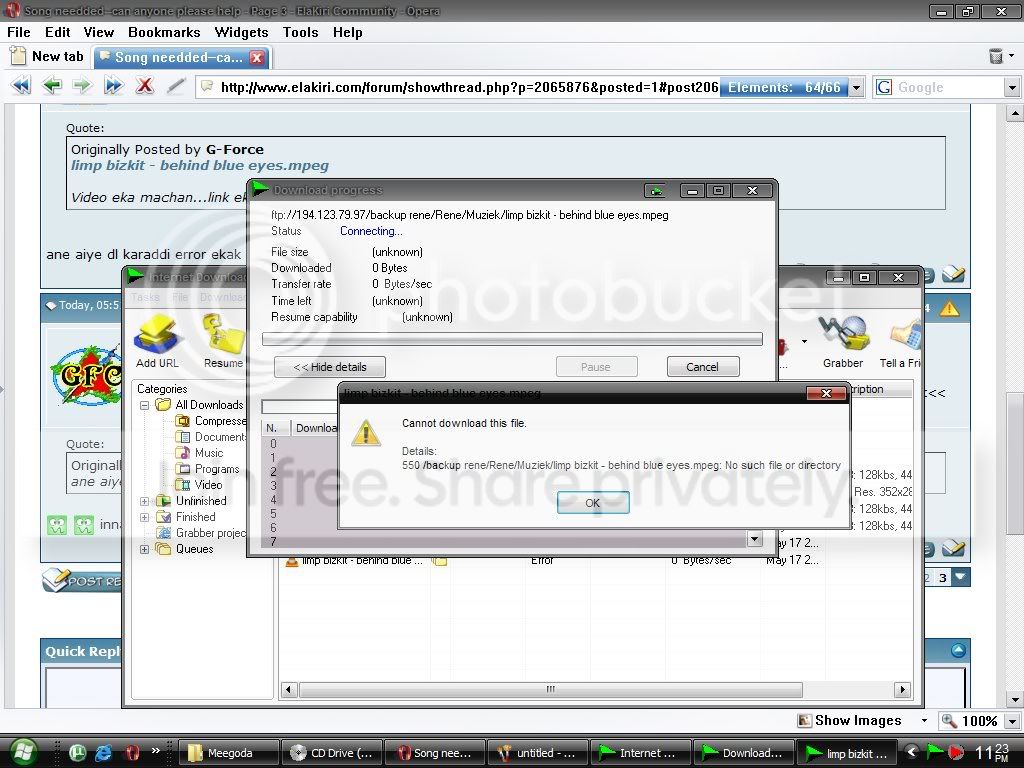1024x768 pixels.
Task: Go back with green Back arrow
Action: [52, 86]
